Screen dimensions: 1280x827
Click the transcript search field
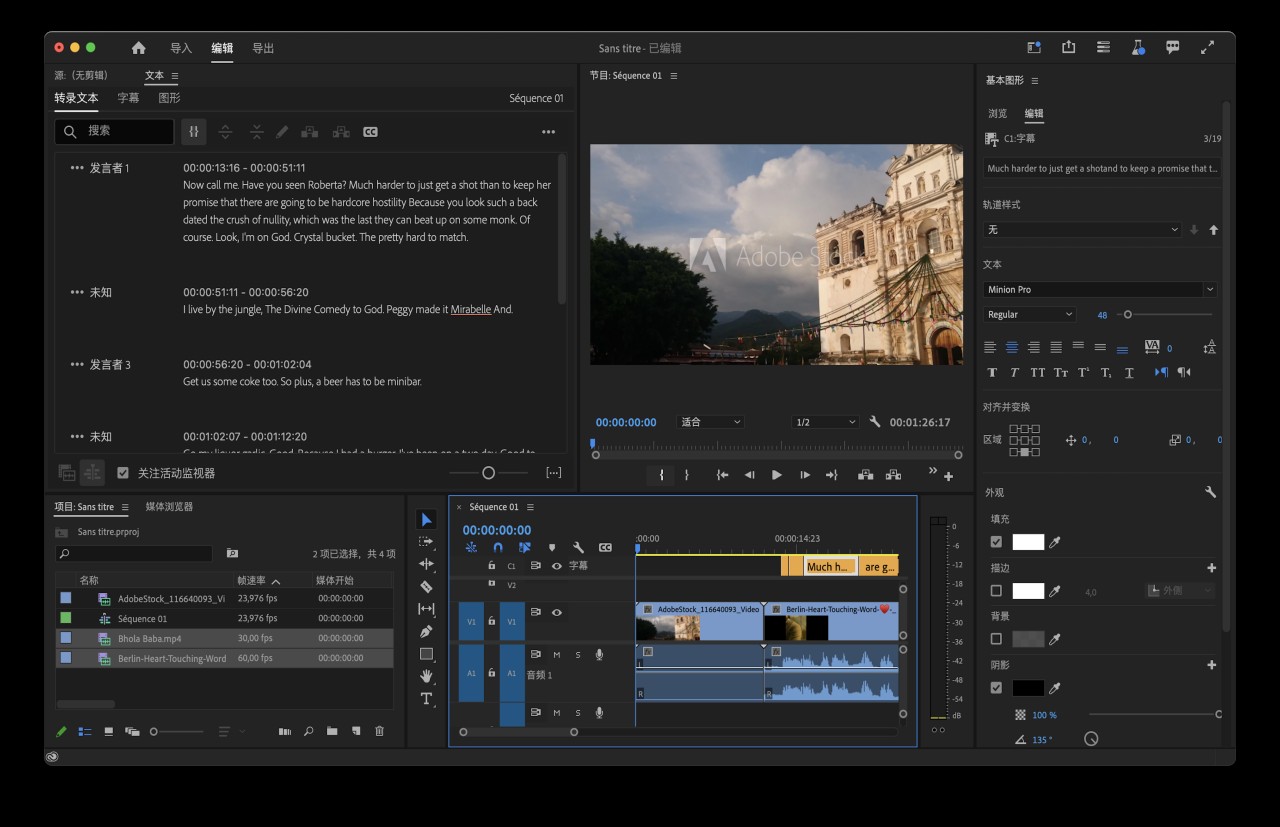pos(115,131)
